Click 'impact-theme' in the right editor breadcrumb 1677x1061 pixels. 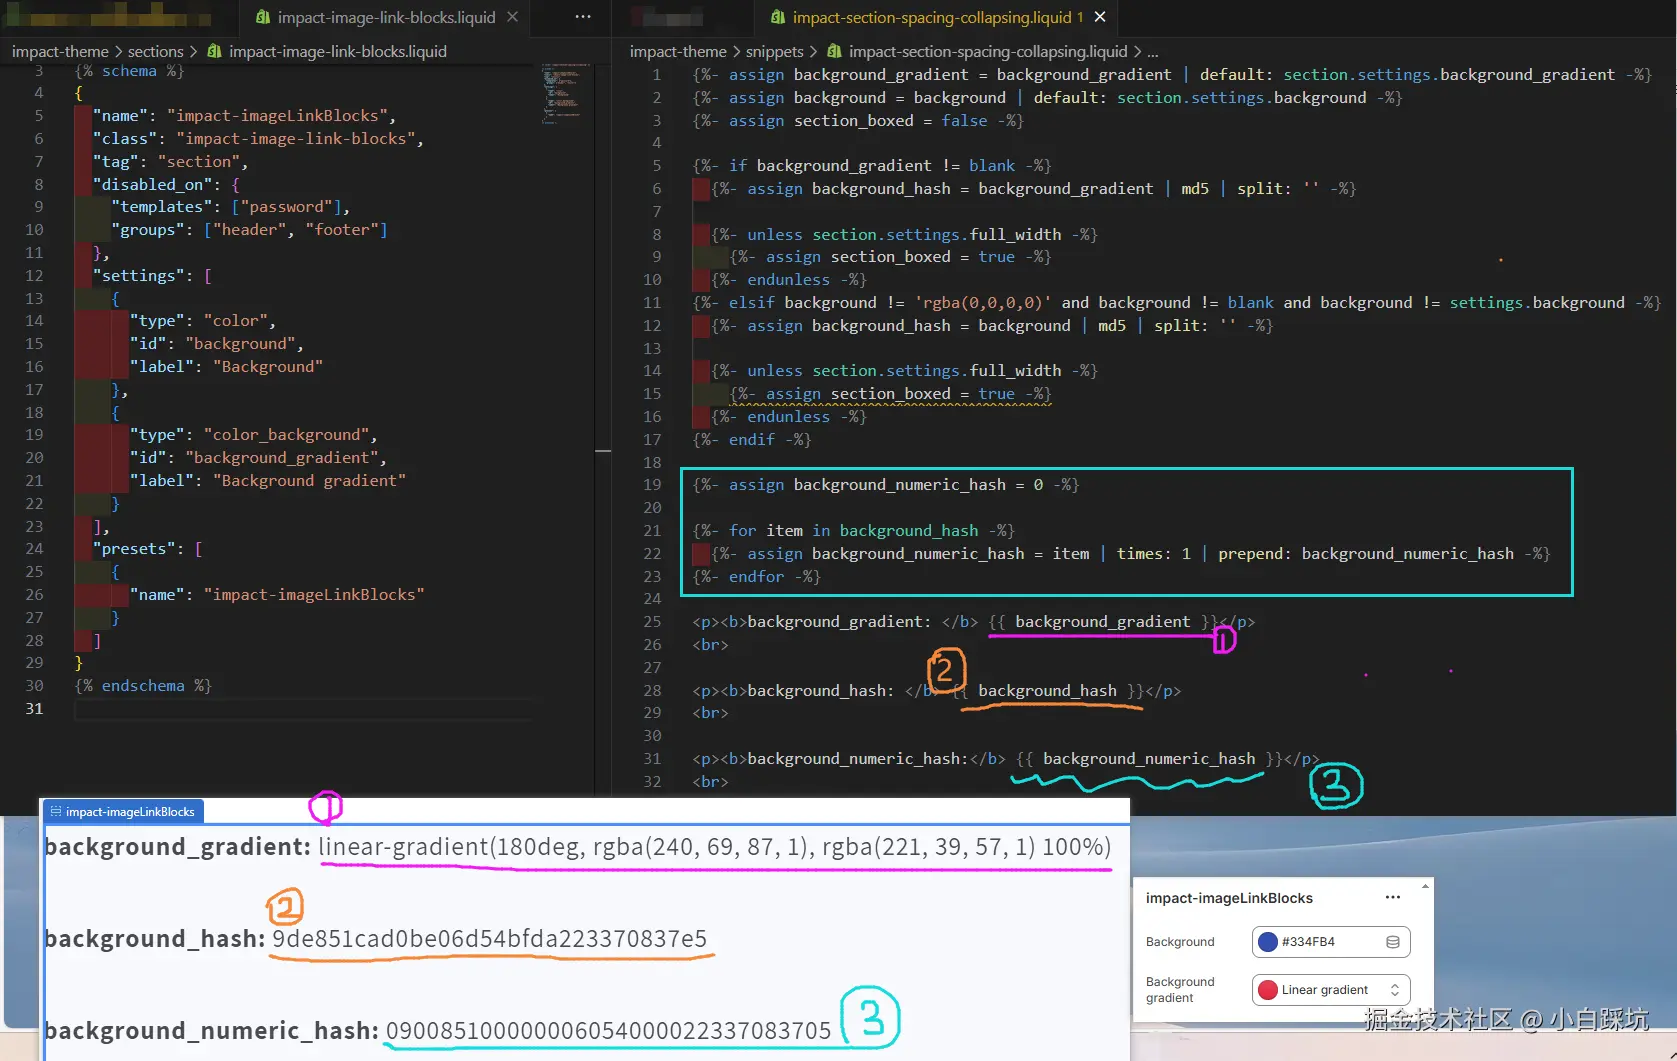point(678,51)
